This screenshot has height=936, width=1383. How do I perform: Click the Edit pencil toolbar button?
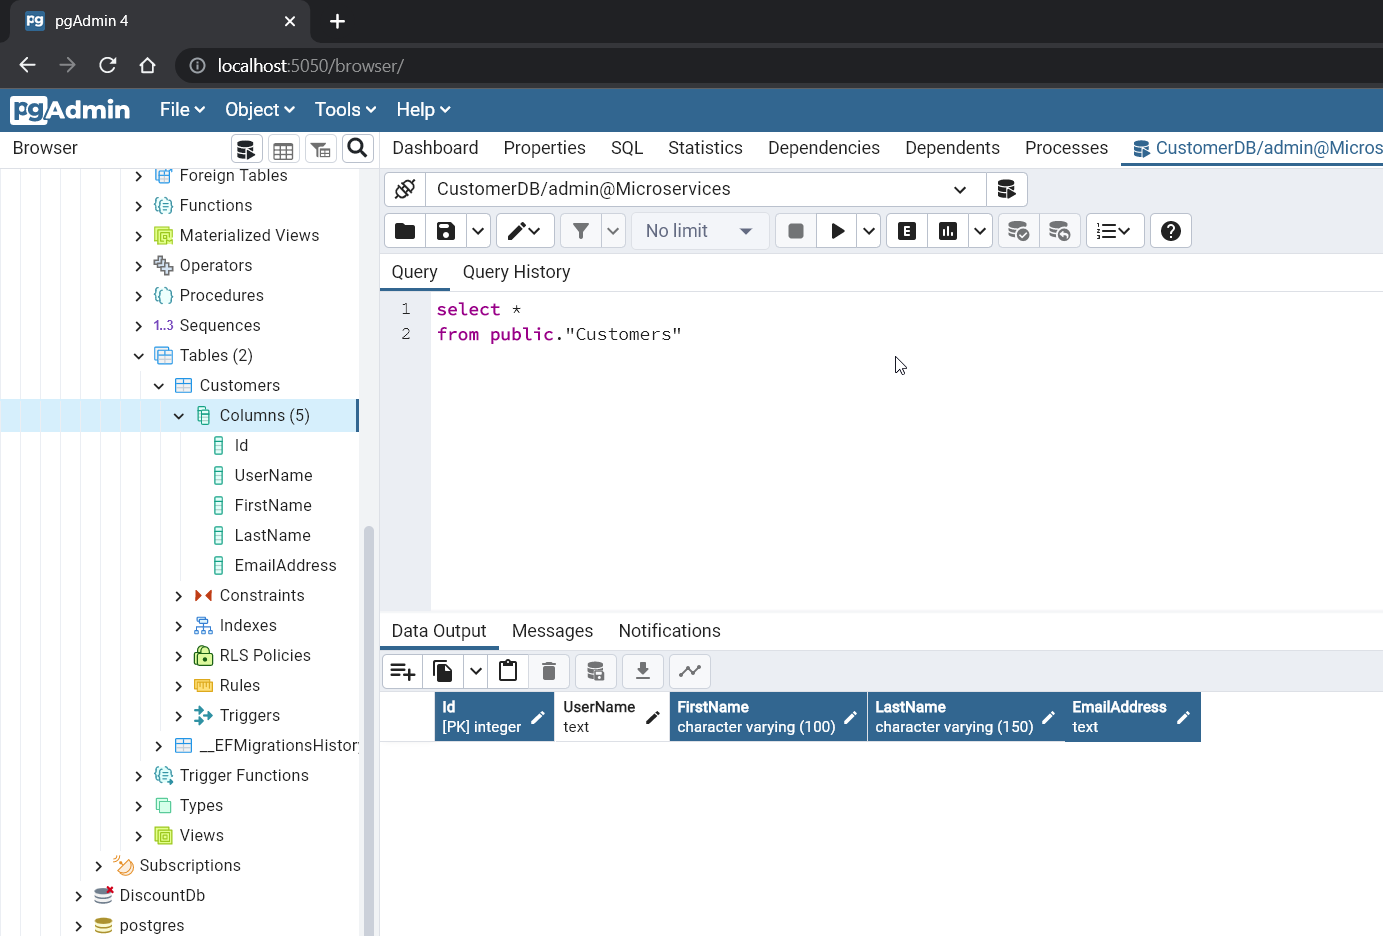524,231
